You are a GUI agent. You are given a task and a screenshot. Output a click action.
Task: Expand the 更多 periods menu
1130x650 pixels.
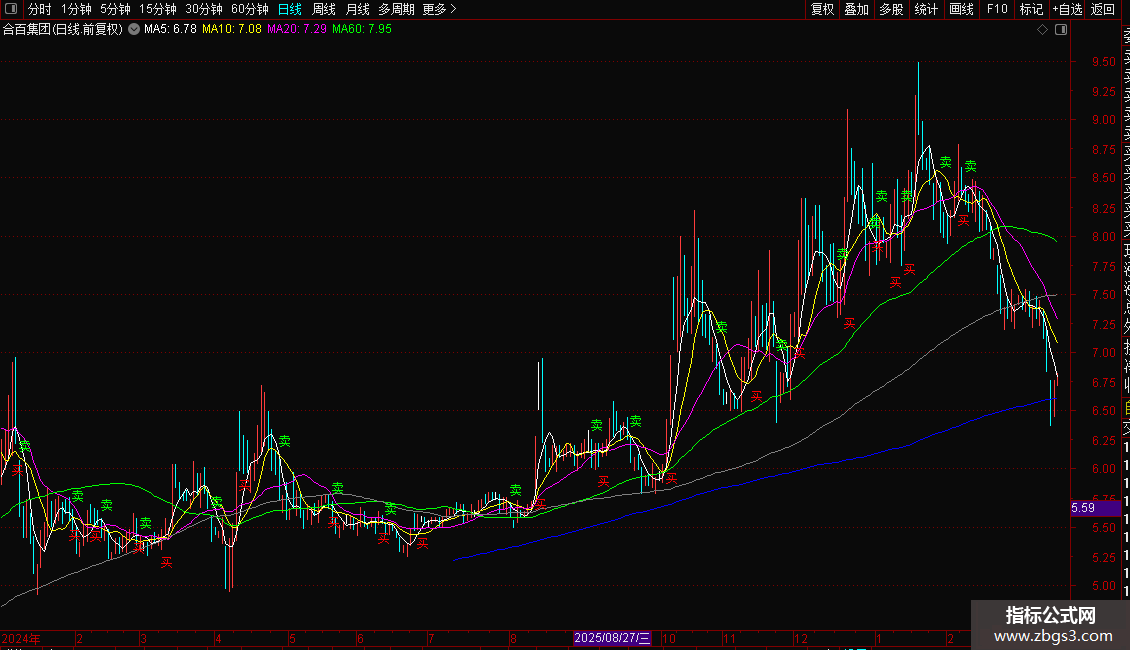click(439, 9)
